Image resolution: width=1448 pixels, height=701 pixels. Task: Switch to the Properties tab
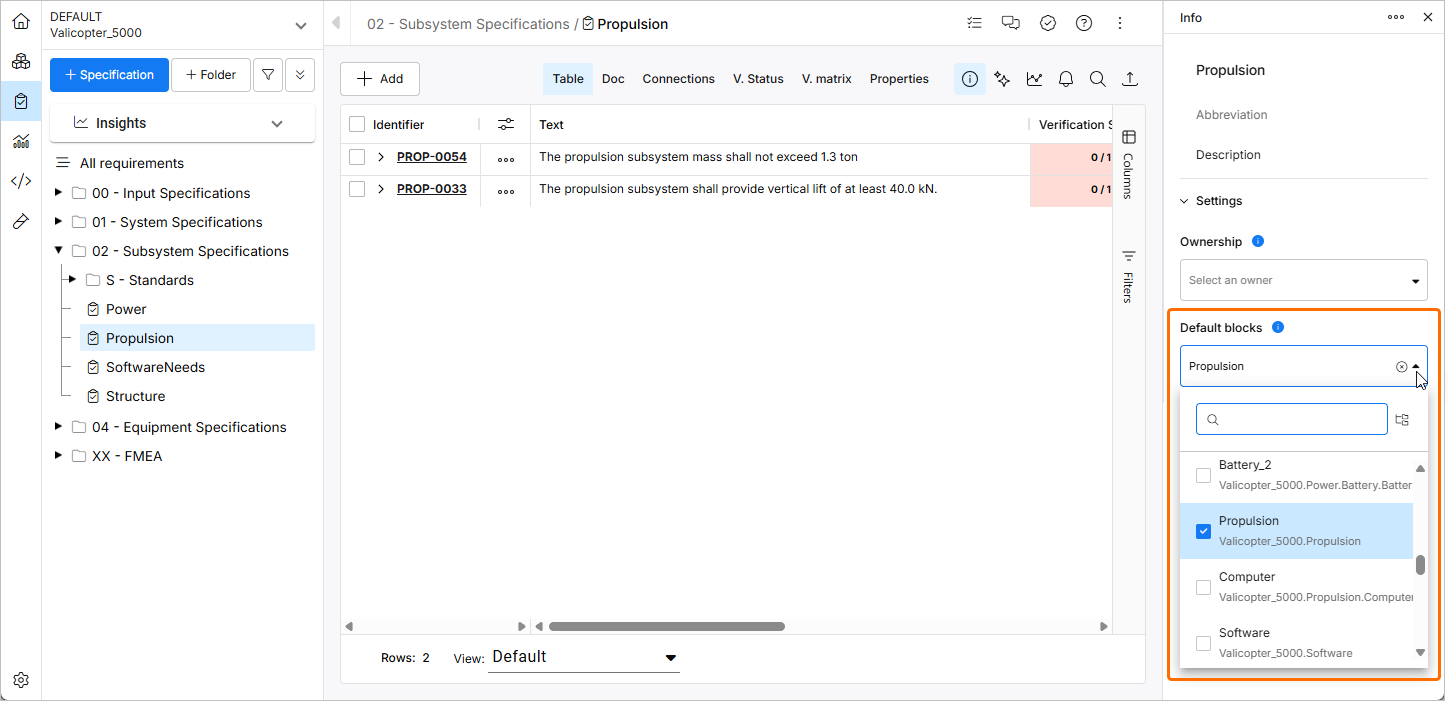[x=899, y=79]
